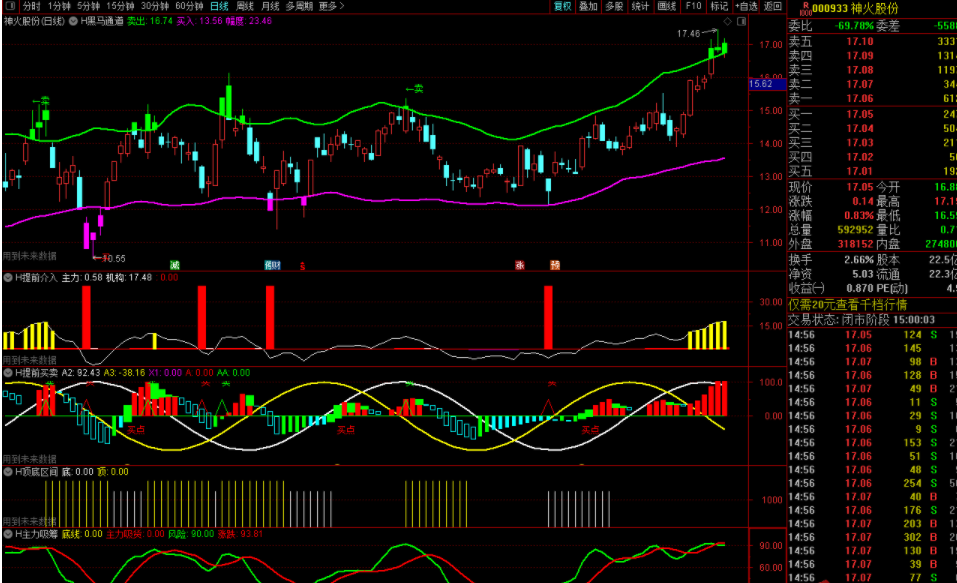Click the +自选 add-to-watchlist button
The width and height of the screenshot is (957, 583).
click(x=747, y=6)
